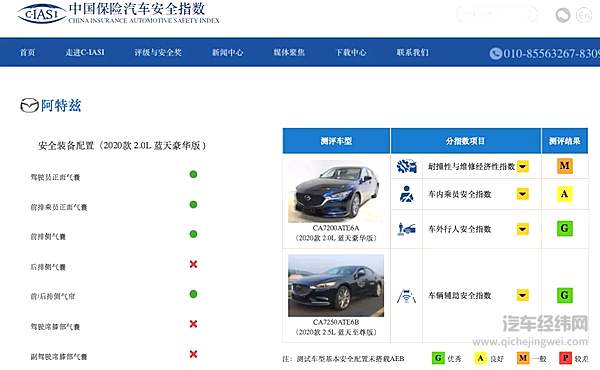Click the phone icon next to 010-85563267
600x370 pixels.
496,54
